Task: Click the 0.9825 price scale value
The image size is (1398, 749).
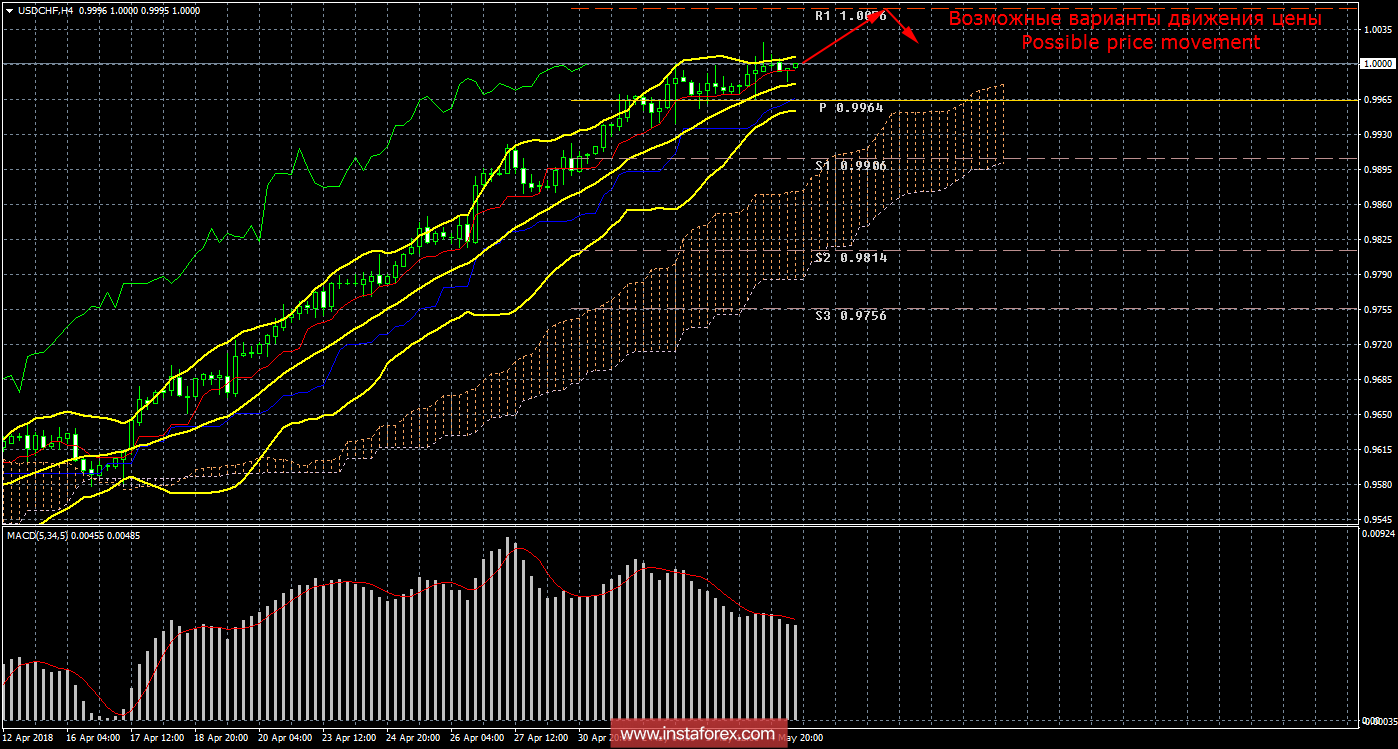Action: pos(1377,240)
